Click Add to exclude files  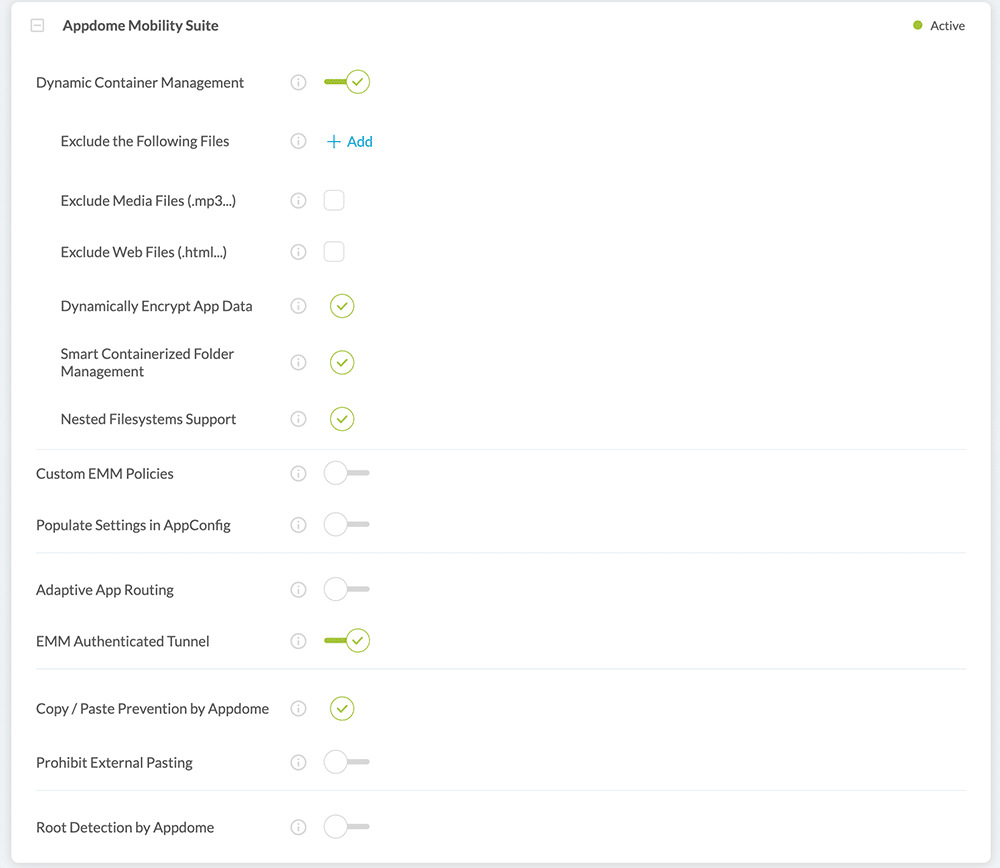(350, 142)
